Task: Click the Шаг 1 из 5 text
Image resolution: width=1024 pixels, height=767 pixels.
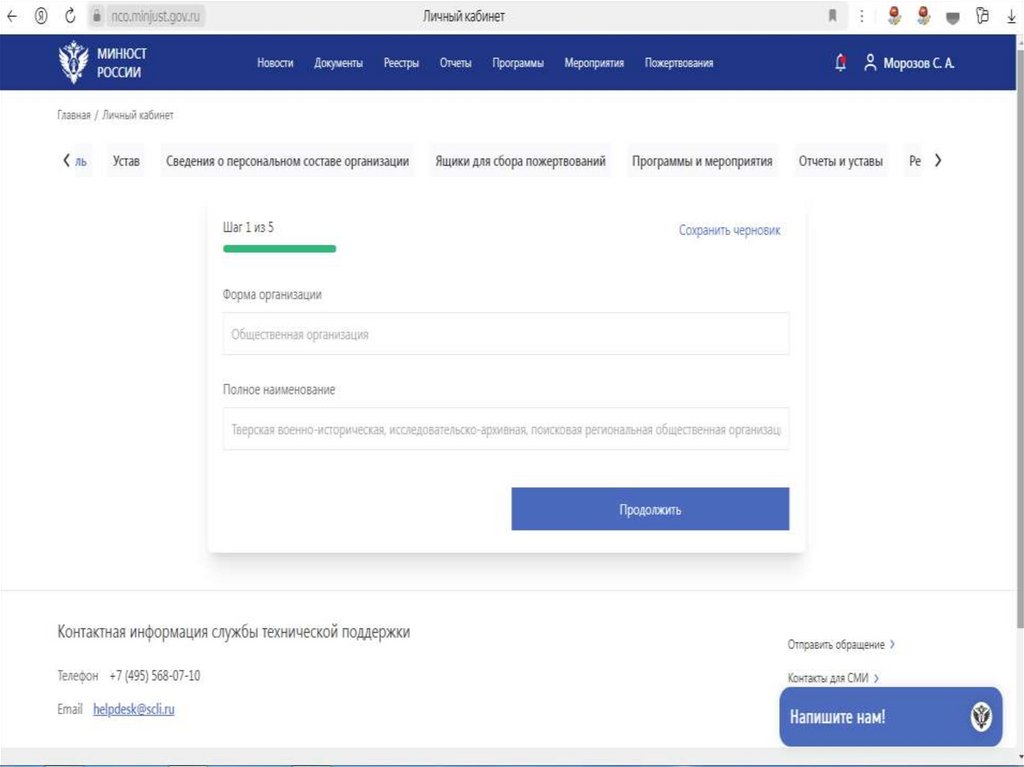Action: point(248,227)
